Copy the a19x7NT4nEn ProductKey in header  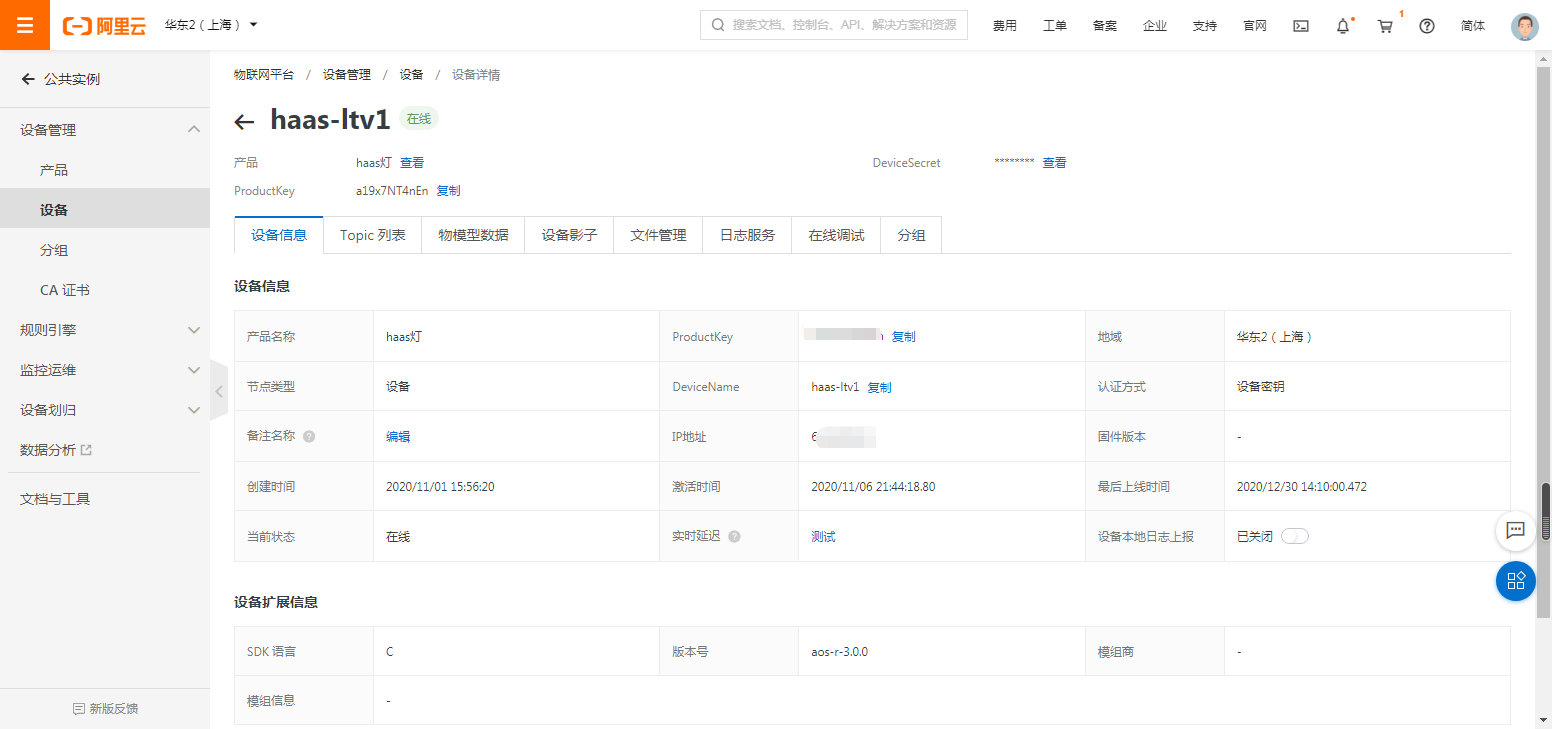click(x=448, y=191)
